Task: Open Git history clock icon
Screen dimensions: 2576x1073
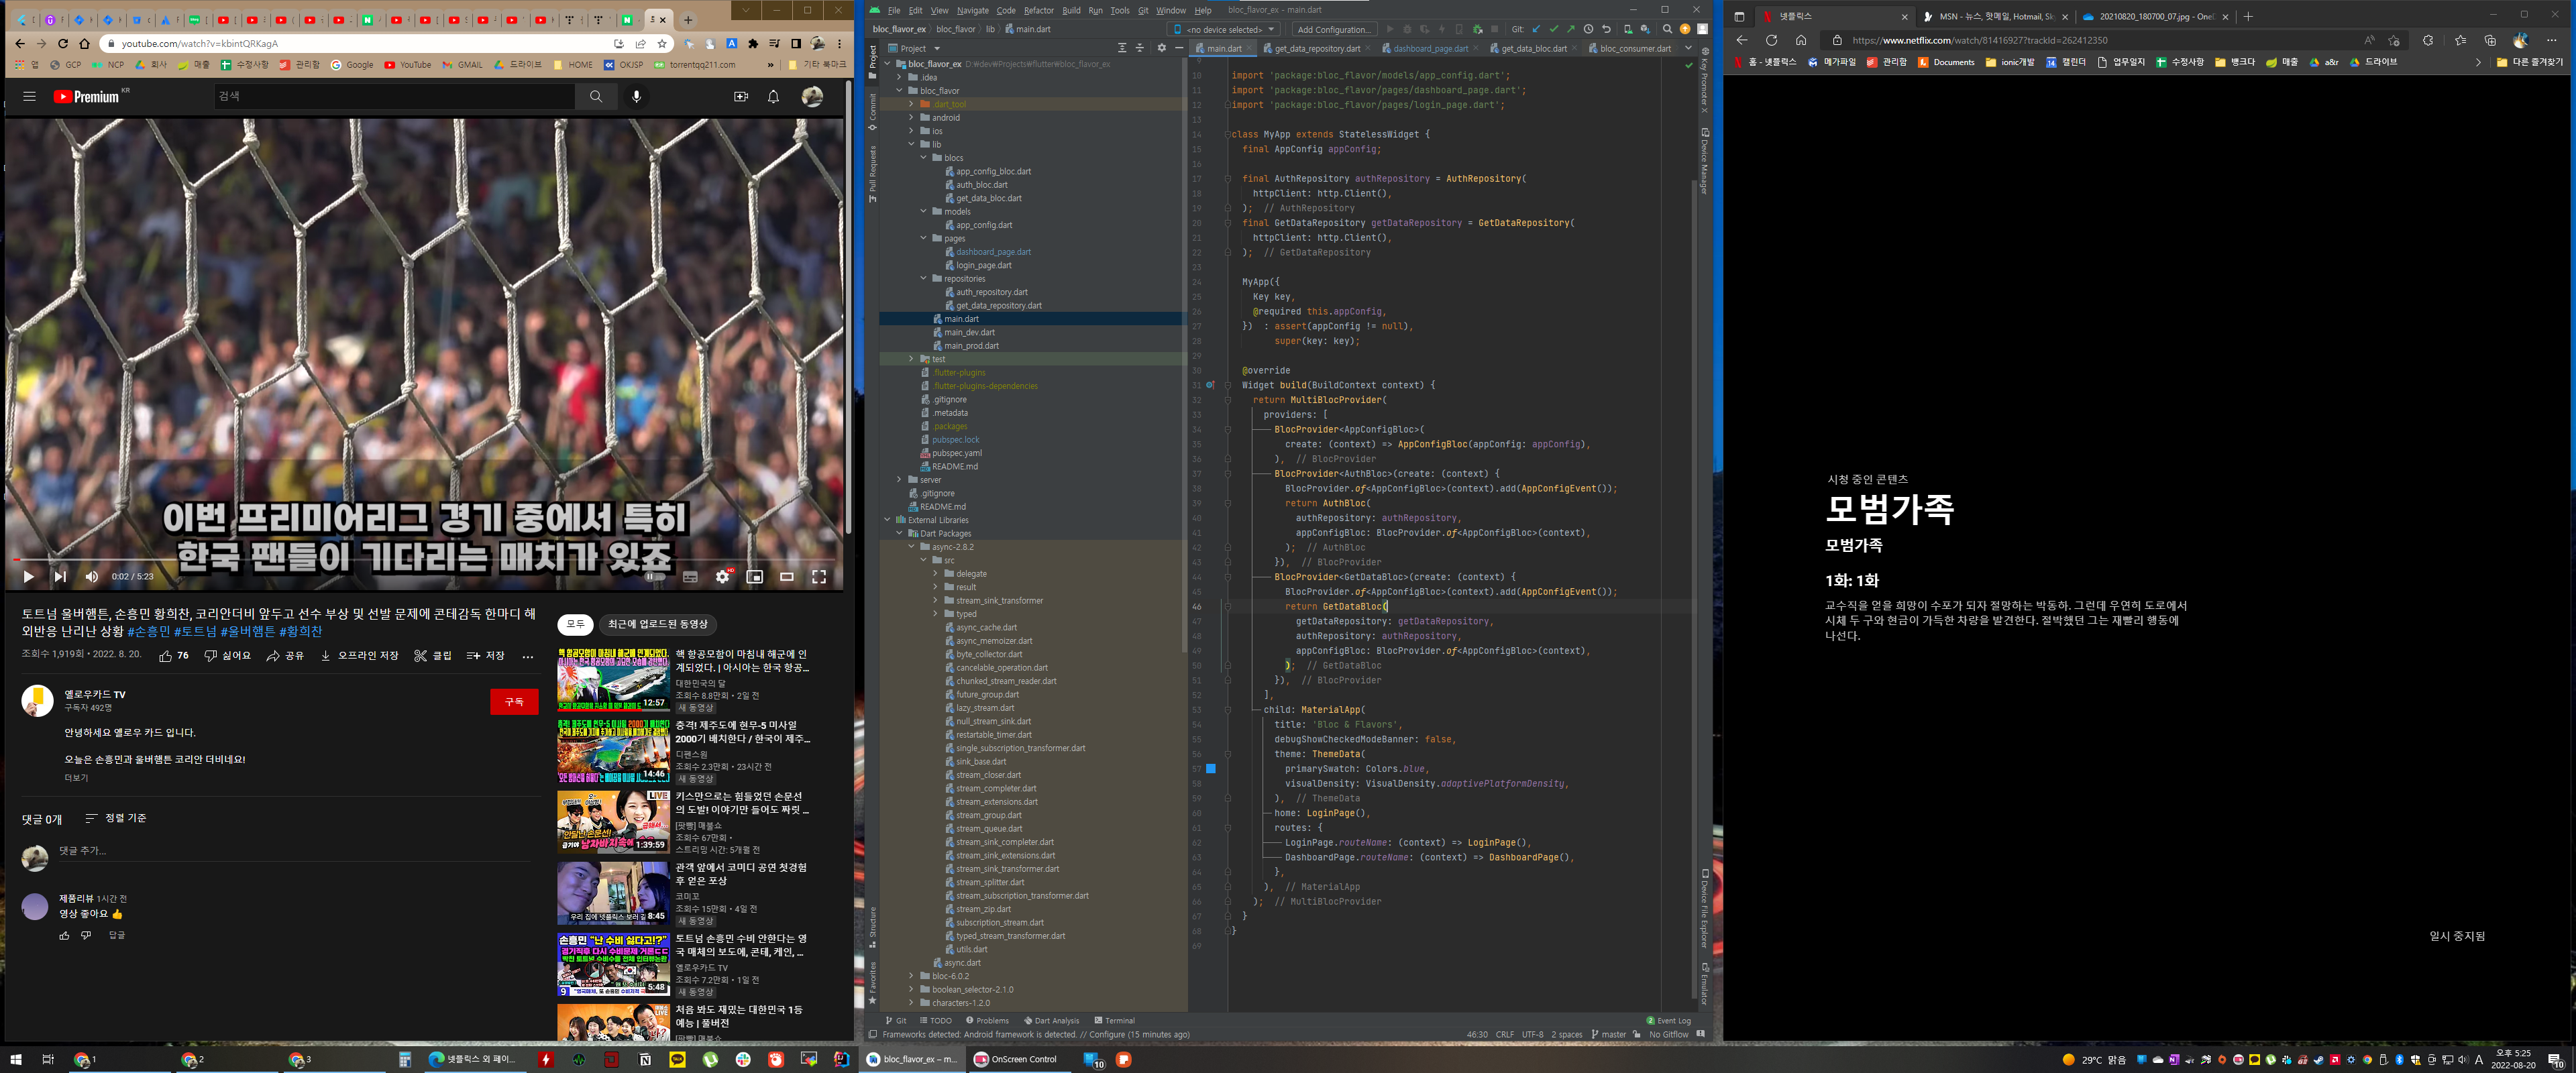Action: (x=1588, y=29)
